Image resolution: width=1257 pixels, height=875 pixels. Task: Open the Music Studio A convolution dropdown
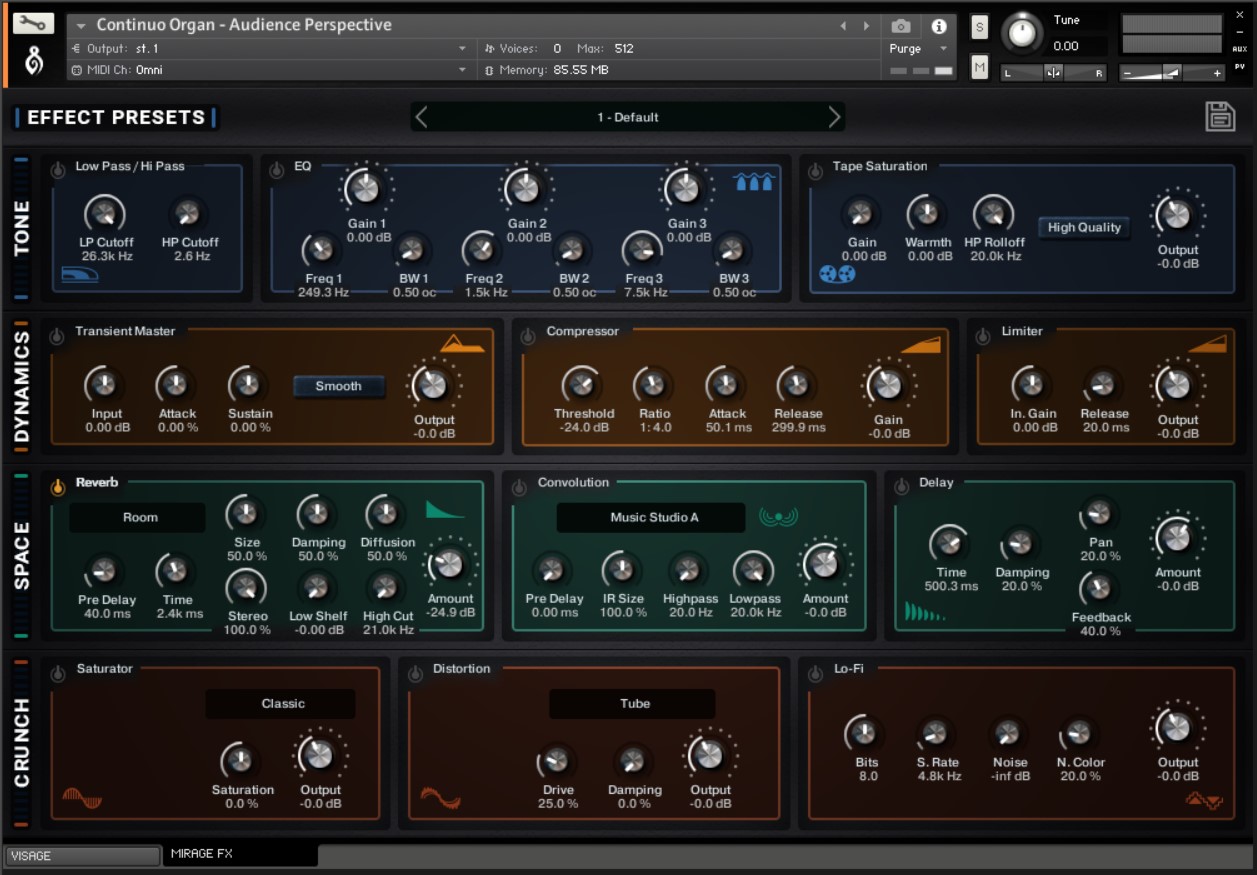coord(651,517)
